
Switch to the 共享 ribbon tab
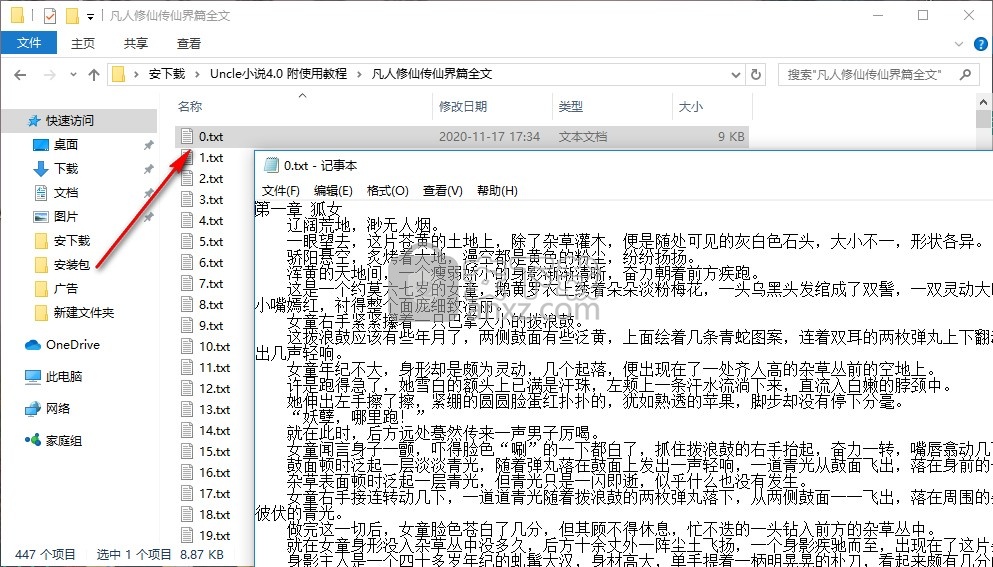(x=136, y=43)
